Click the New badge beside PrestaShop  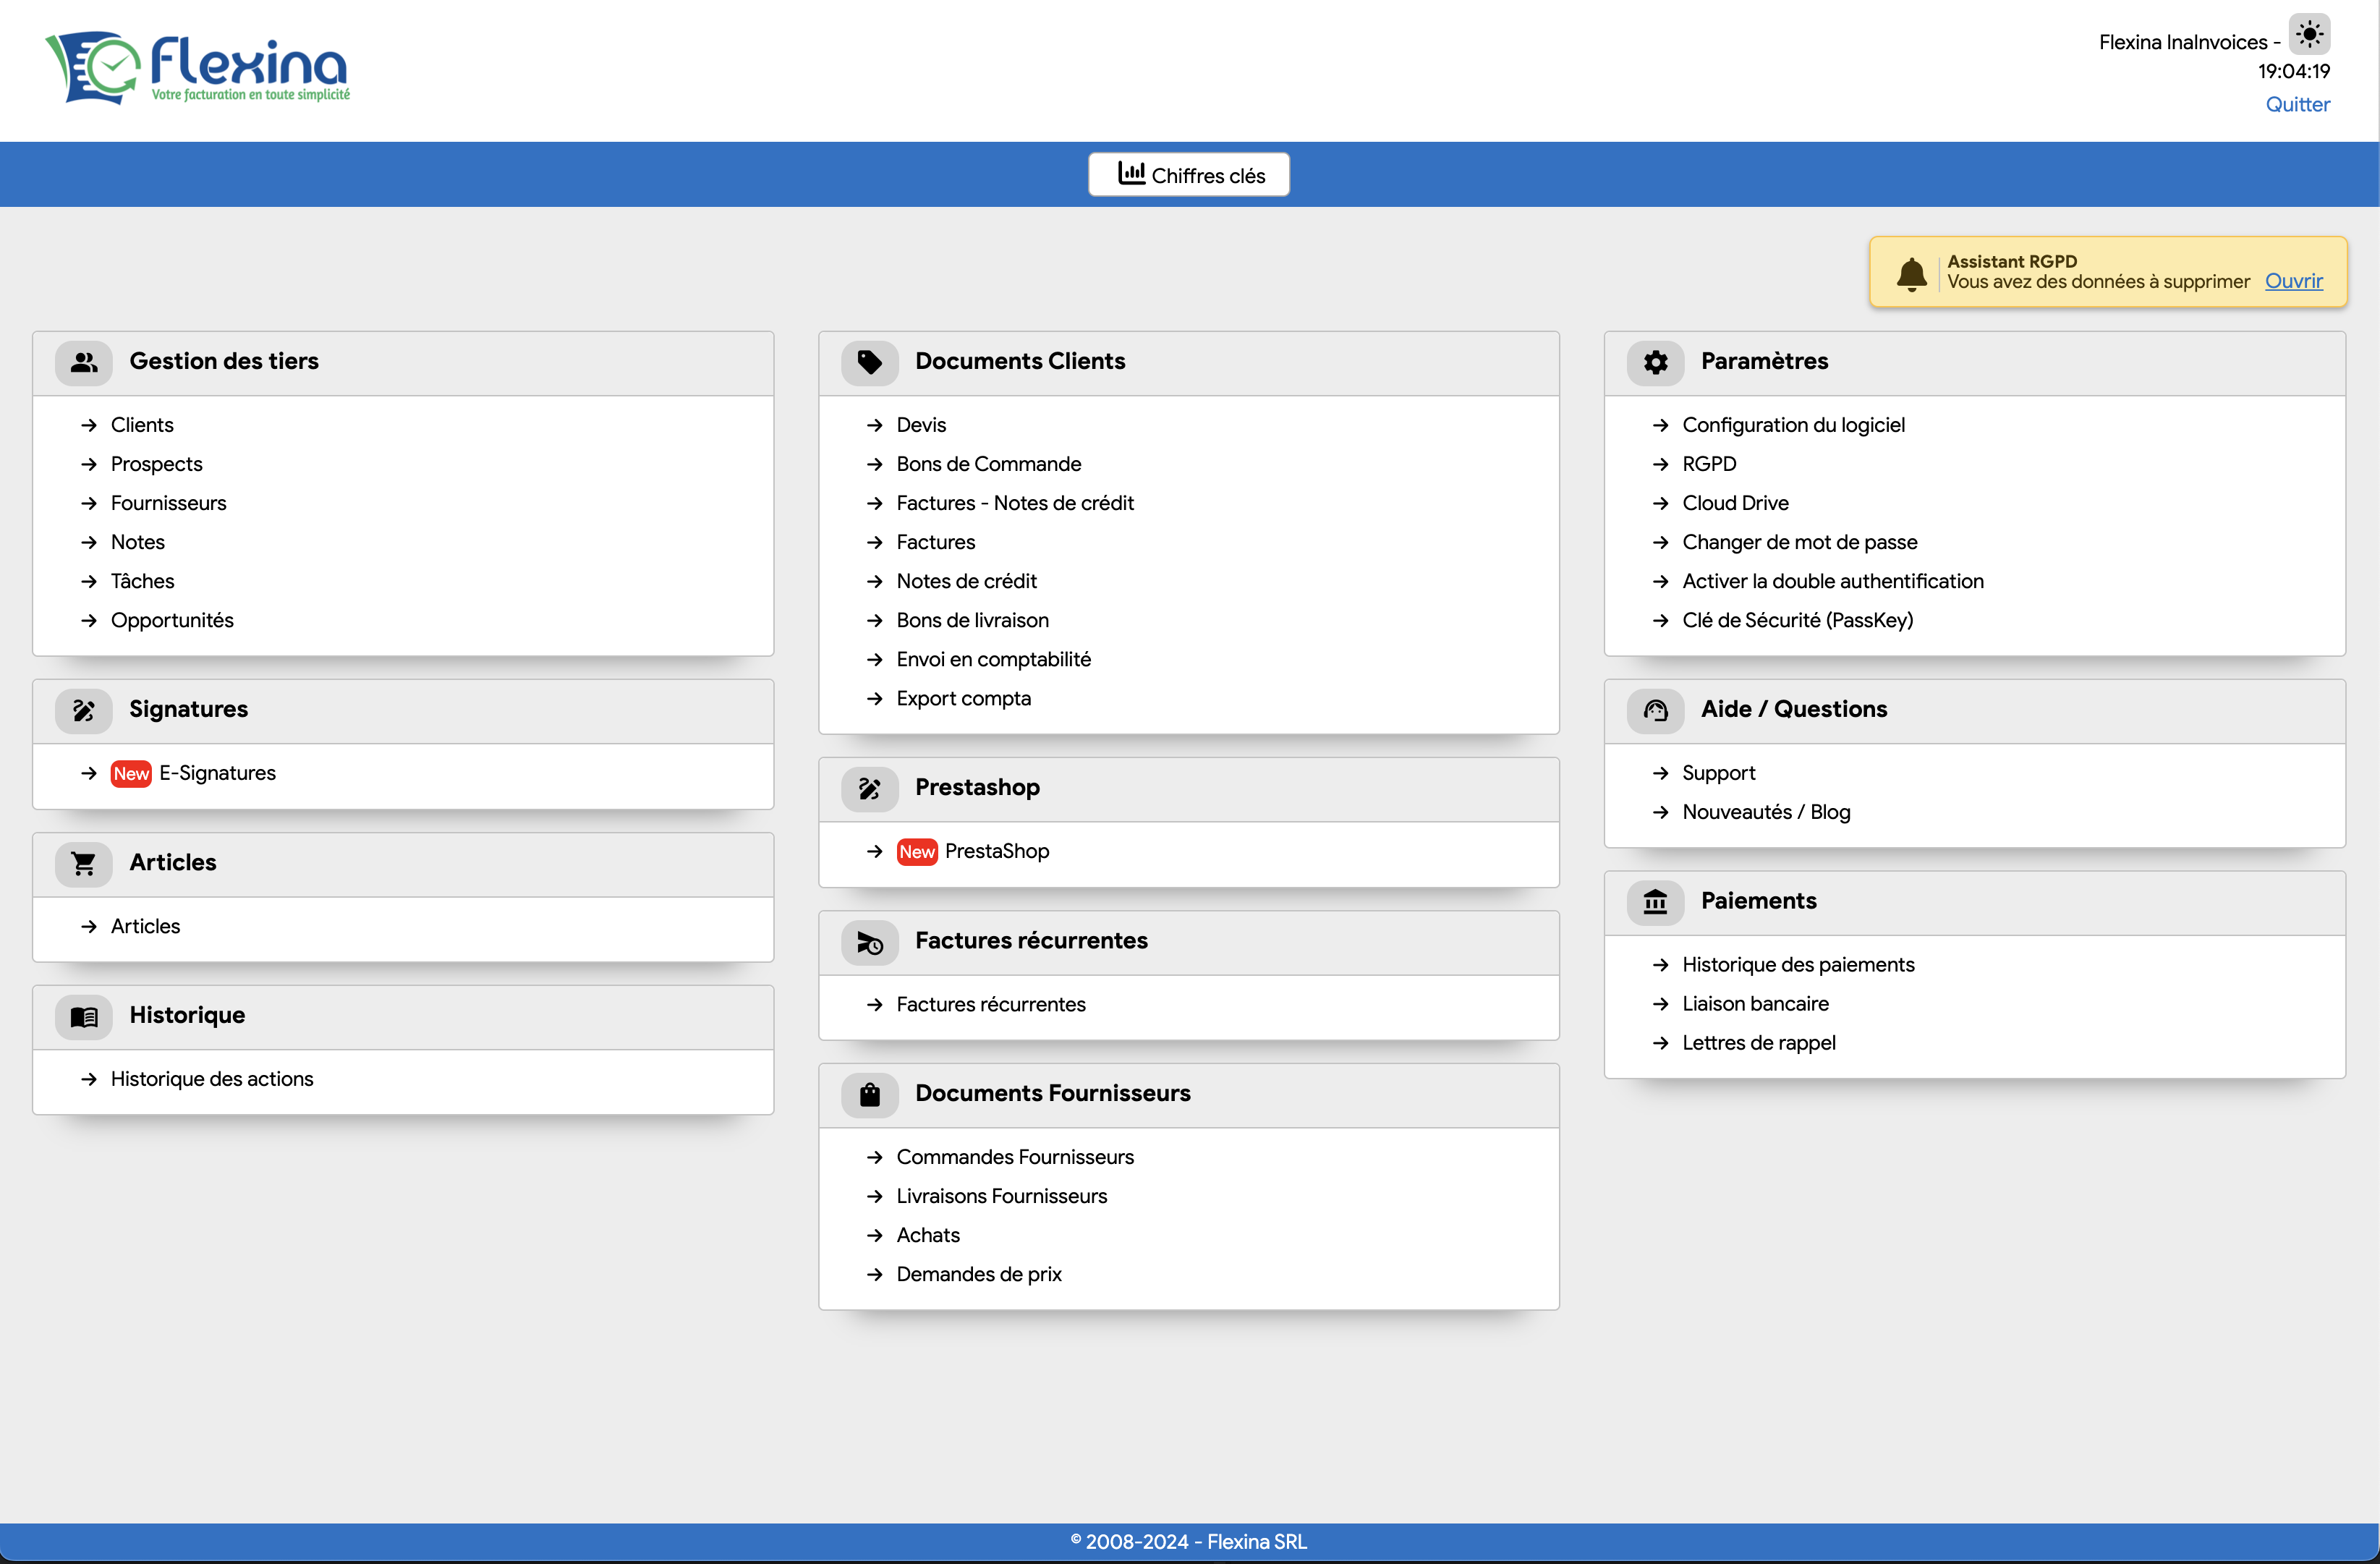pyautogui.click(x=917, y=852)
